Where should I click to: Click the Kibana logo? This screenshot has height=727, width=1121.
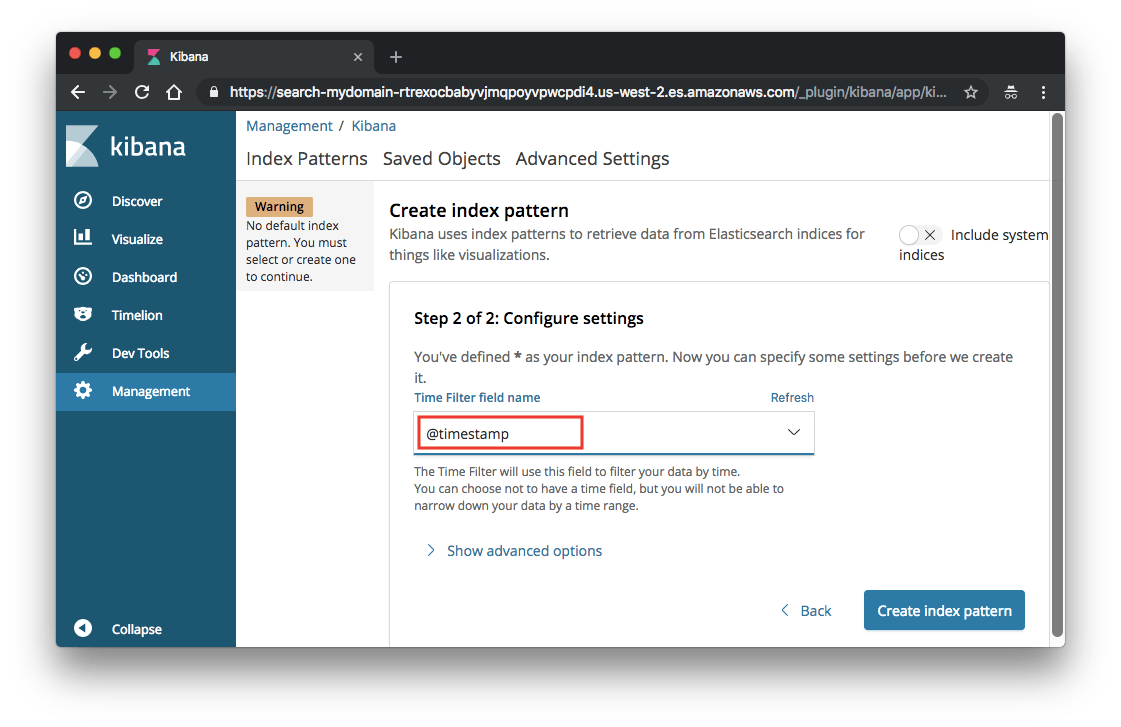click(126, 146)
